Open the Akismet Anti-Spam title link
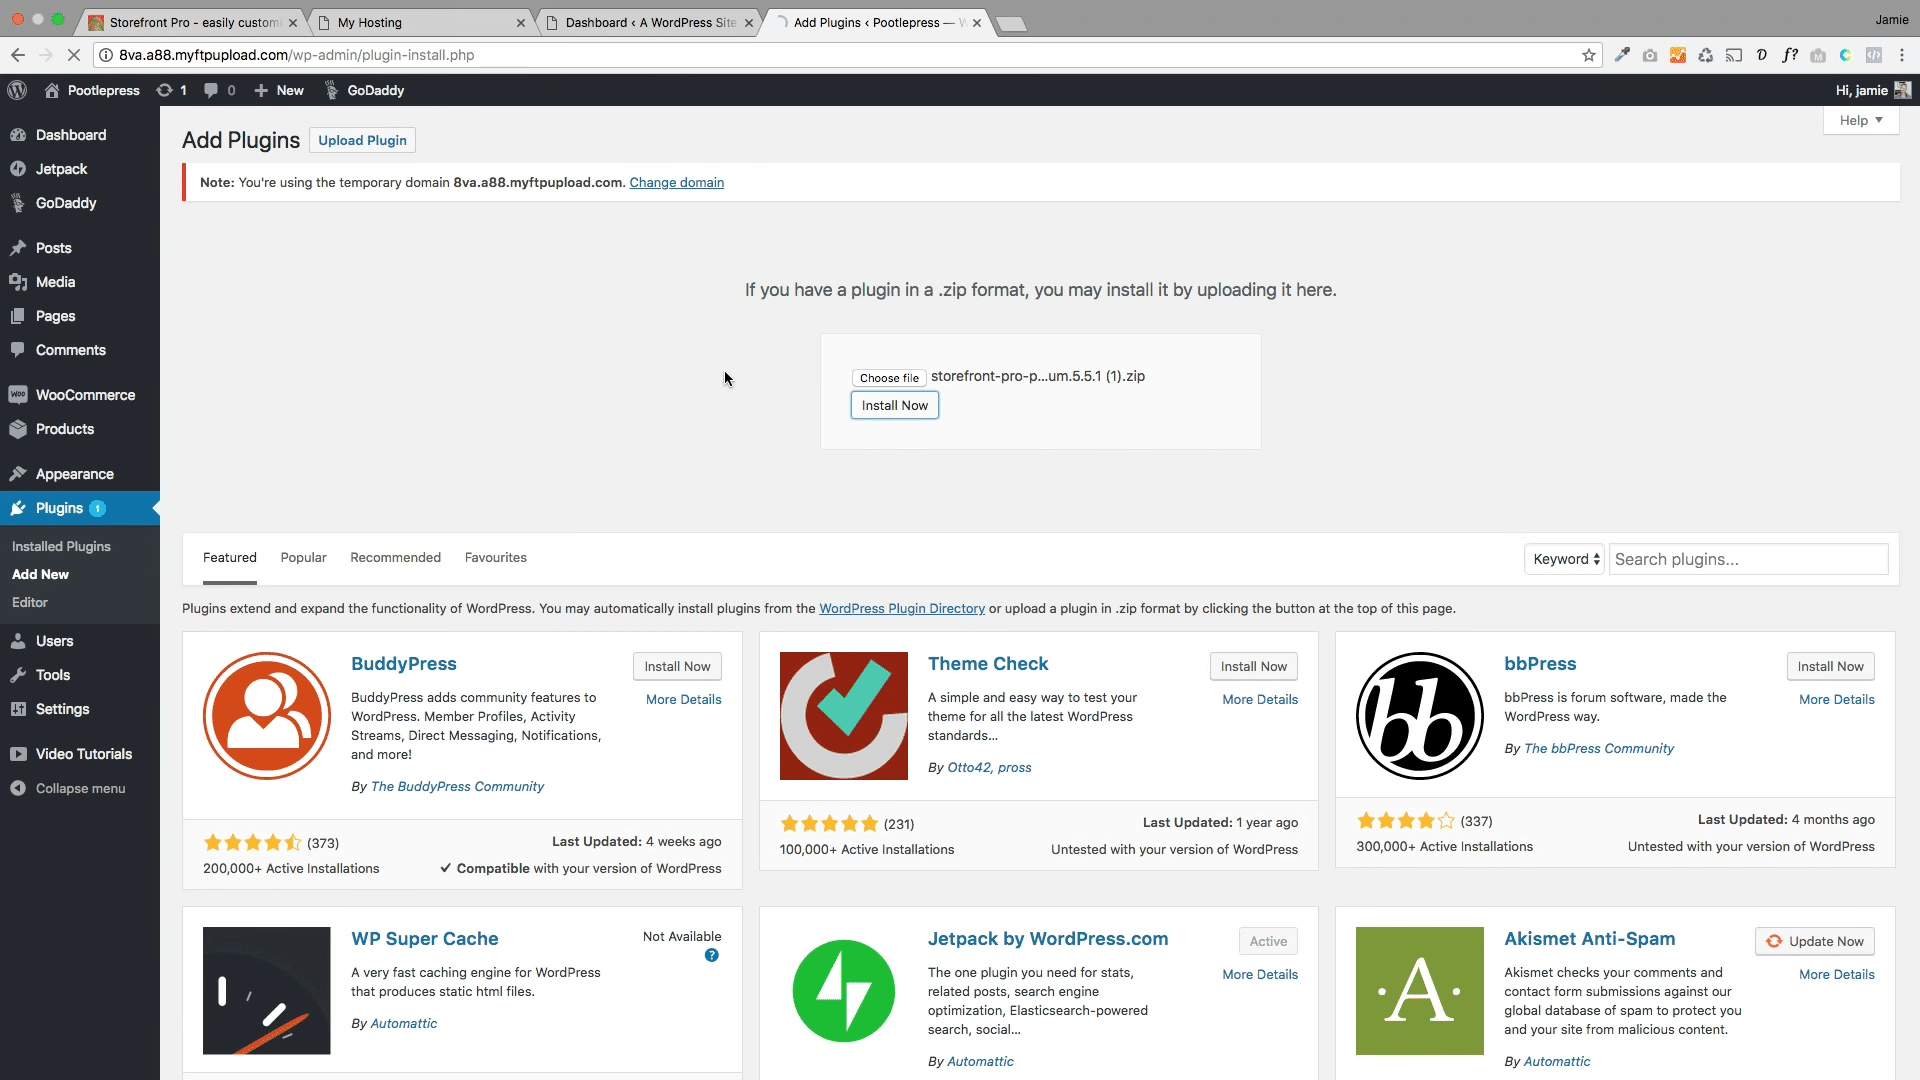This screenshot has width=1920, height=1080. click(x=1589, y=939)
